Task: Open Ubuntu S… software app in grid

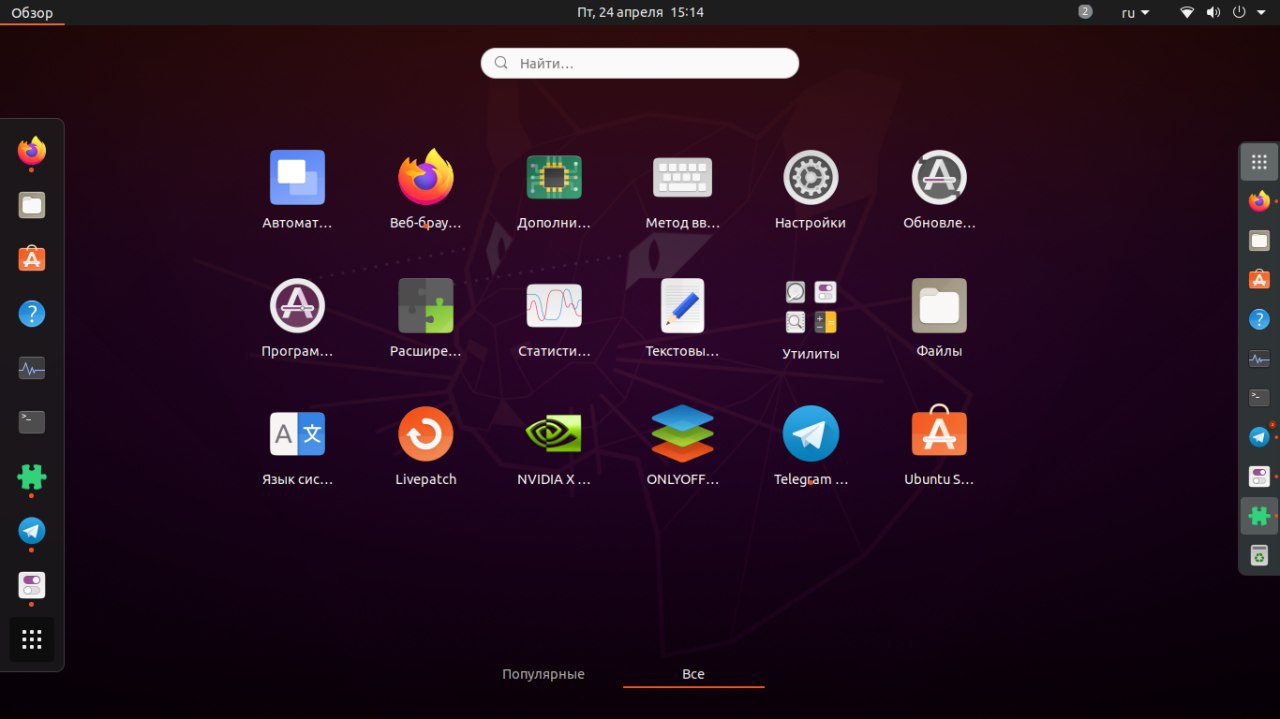Action: (x=939, y=432)
